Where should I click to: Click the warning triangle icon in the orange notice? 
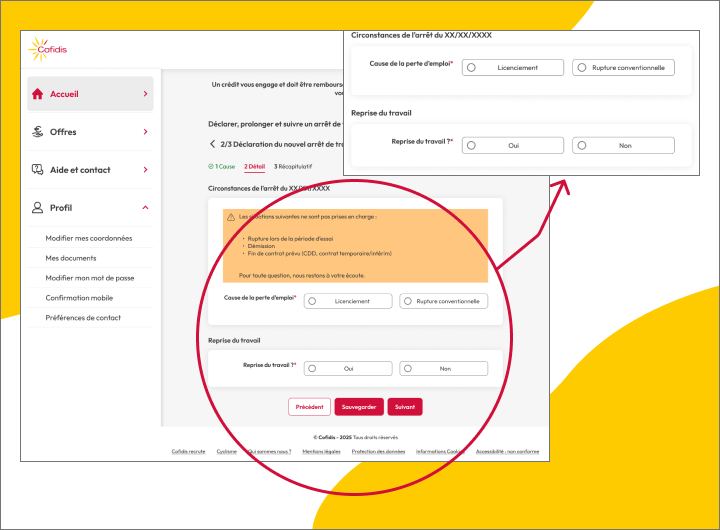[230, 216]
